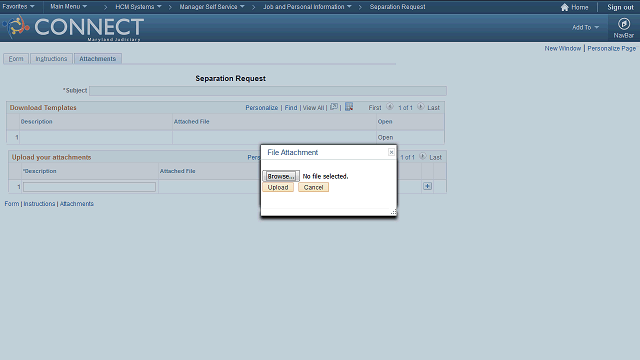The height and width of the screenshot is (360, 640).
Task: Select the Attachments tab
Action: click(98, 59)
